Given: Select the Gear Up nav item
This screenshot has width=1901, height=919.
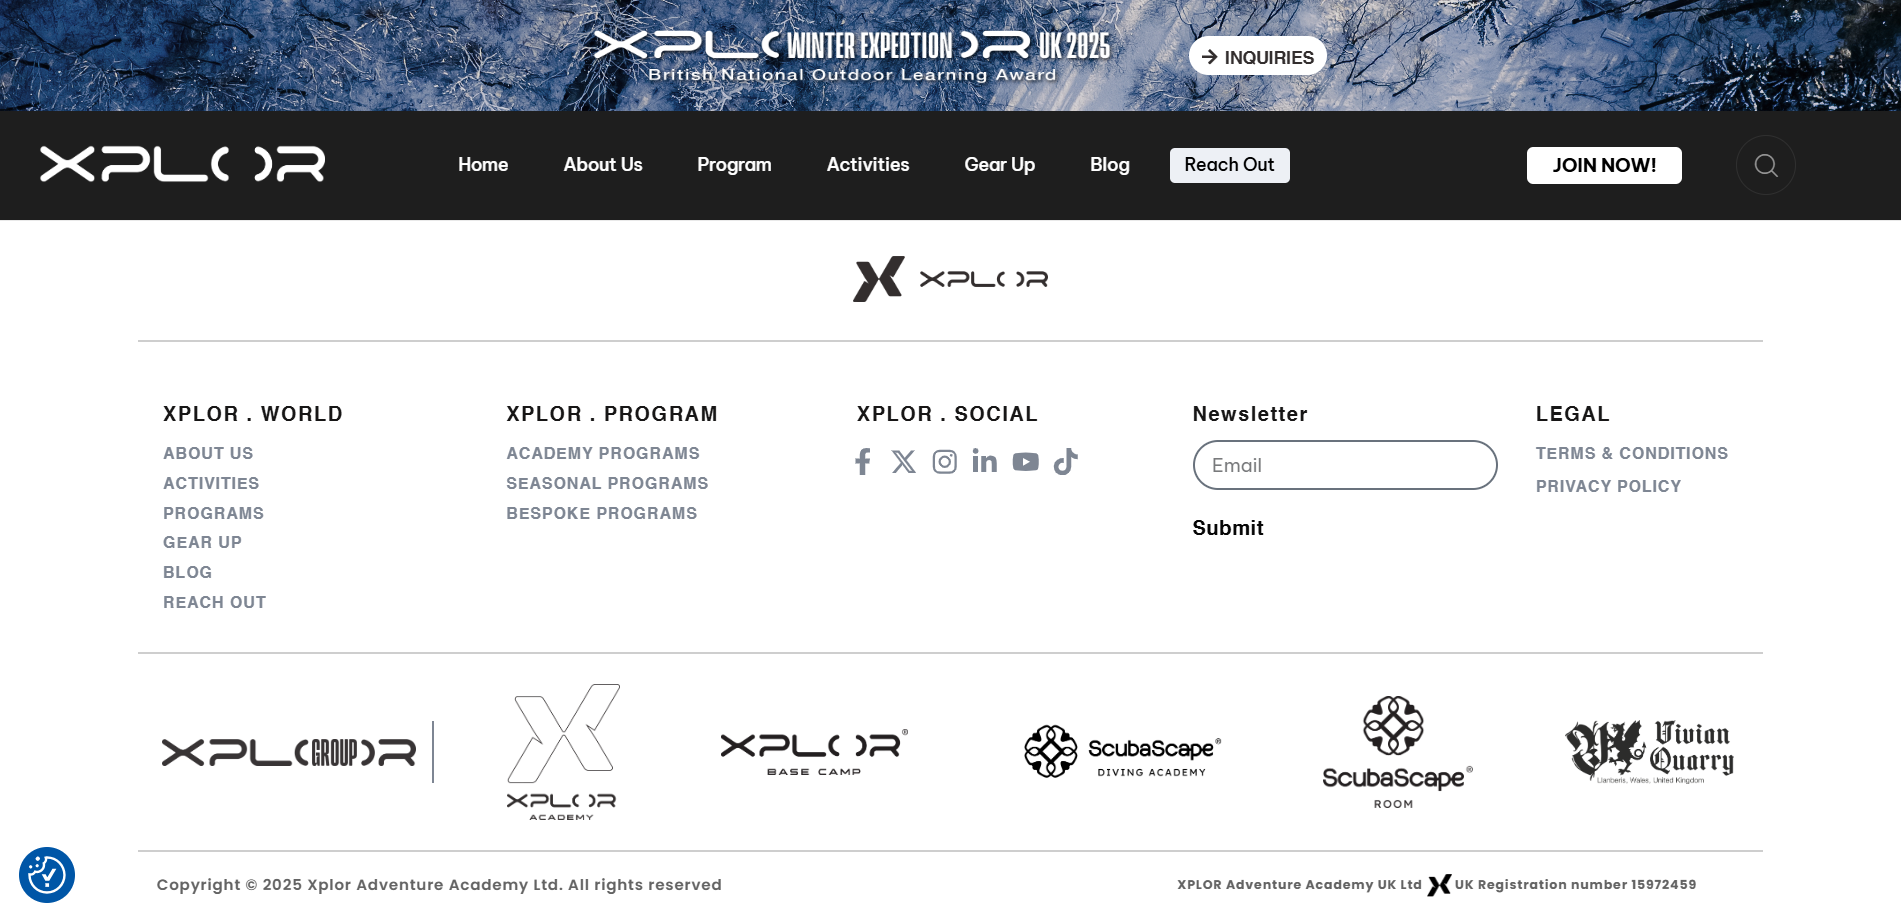Looking at the screenshot, I should tap(999, 165).
